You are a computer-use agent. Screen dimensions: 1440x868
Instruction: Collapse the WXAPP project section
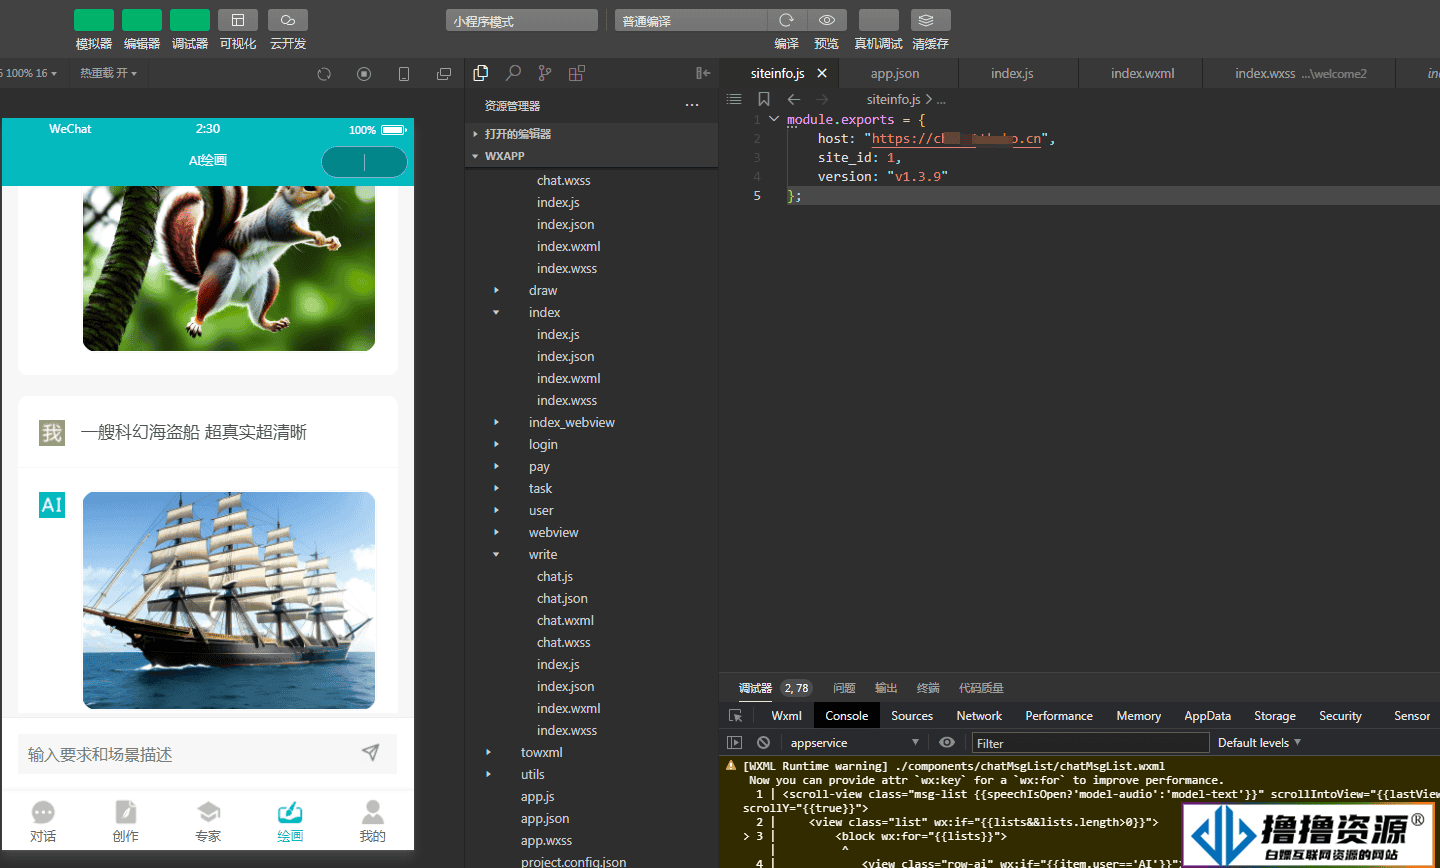[592, 156]
